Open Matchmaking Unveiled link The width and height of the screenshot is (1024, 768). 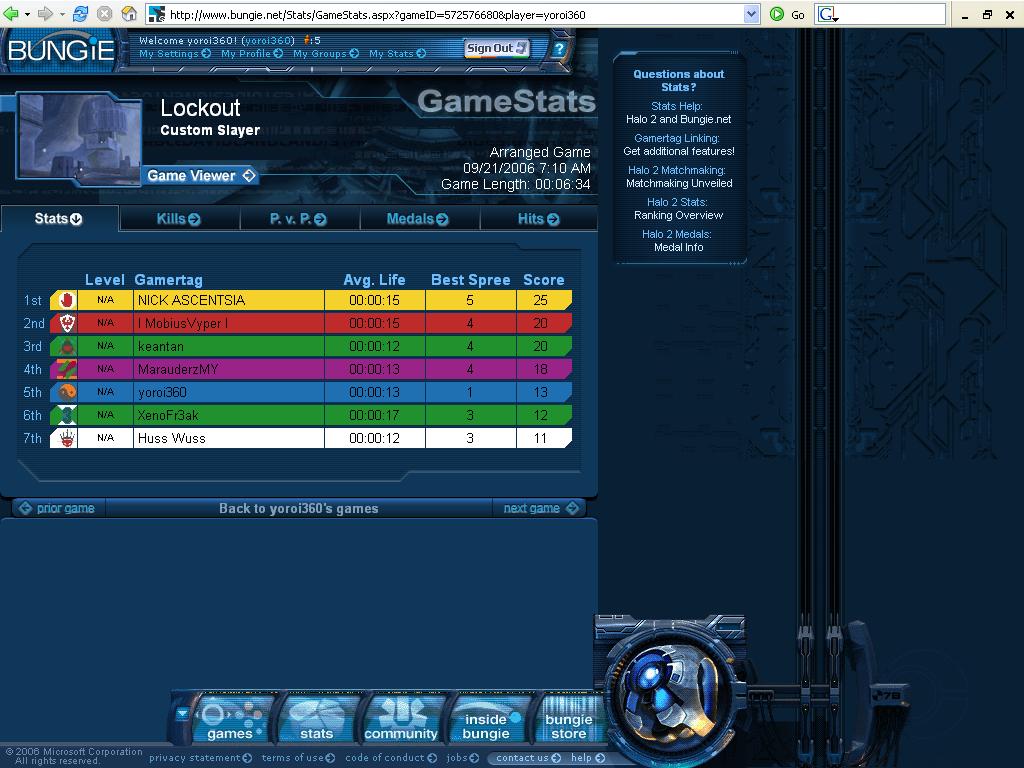[679, 184]
